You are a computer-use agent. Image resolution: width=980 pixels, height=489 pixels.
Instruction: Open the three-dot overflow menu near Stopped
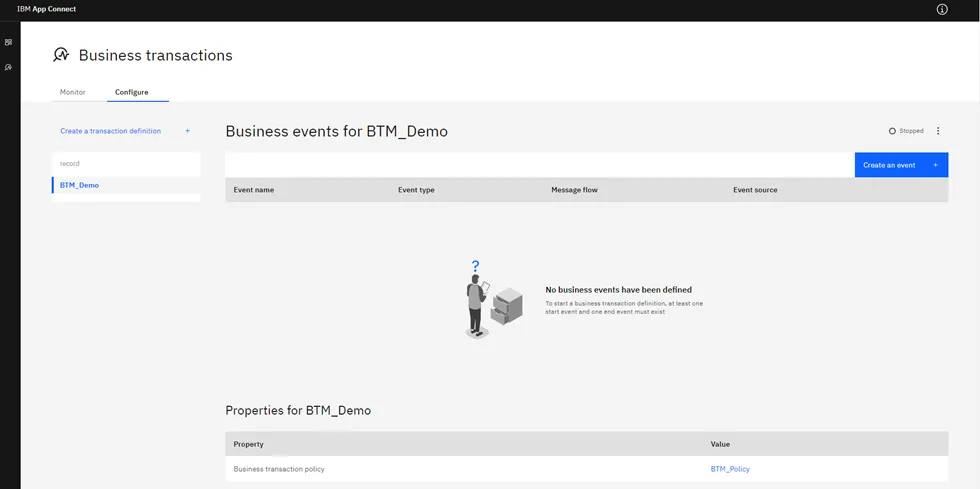pos(938,131)
